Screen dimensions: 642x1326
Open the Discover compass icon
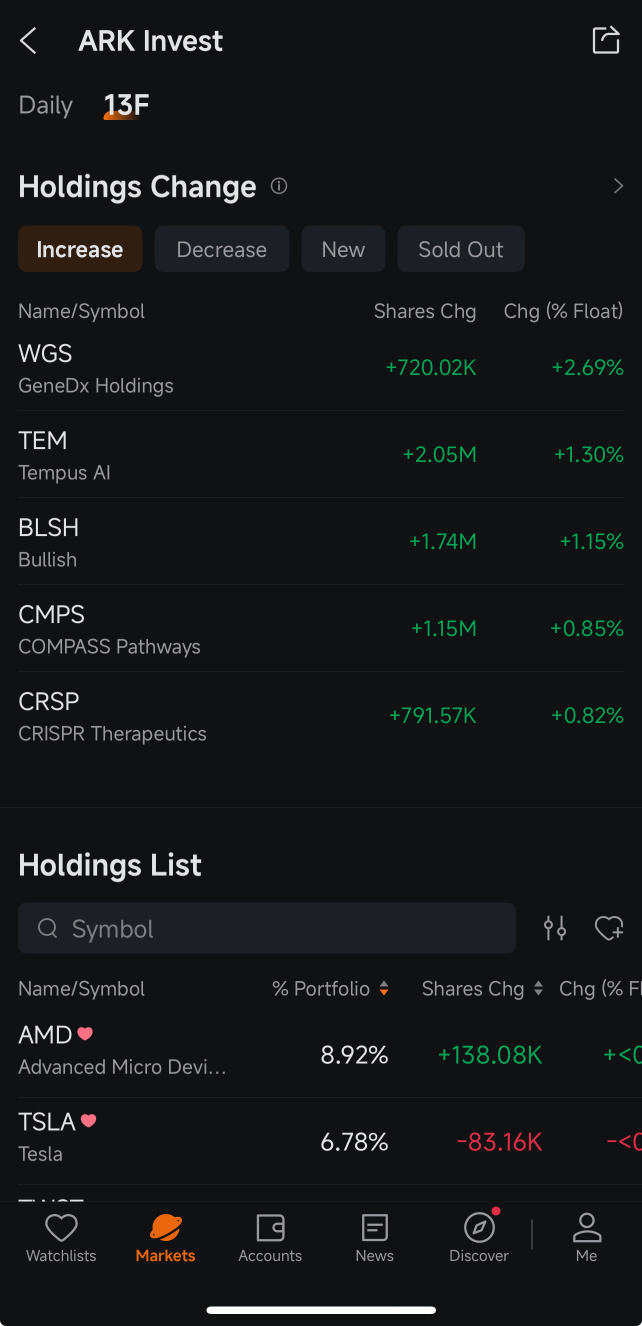tap(480, 1227)
